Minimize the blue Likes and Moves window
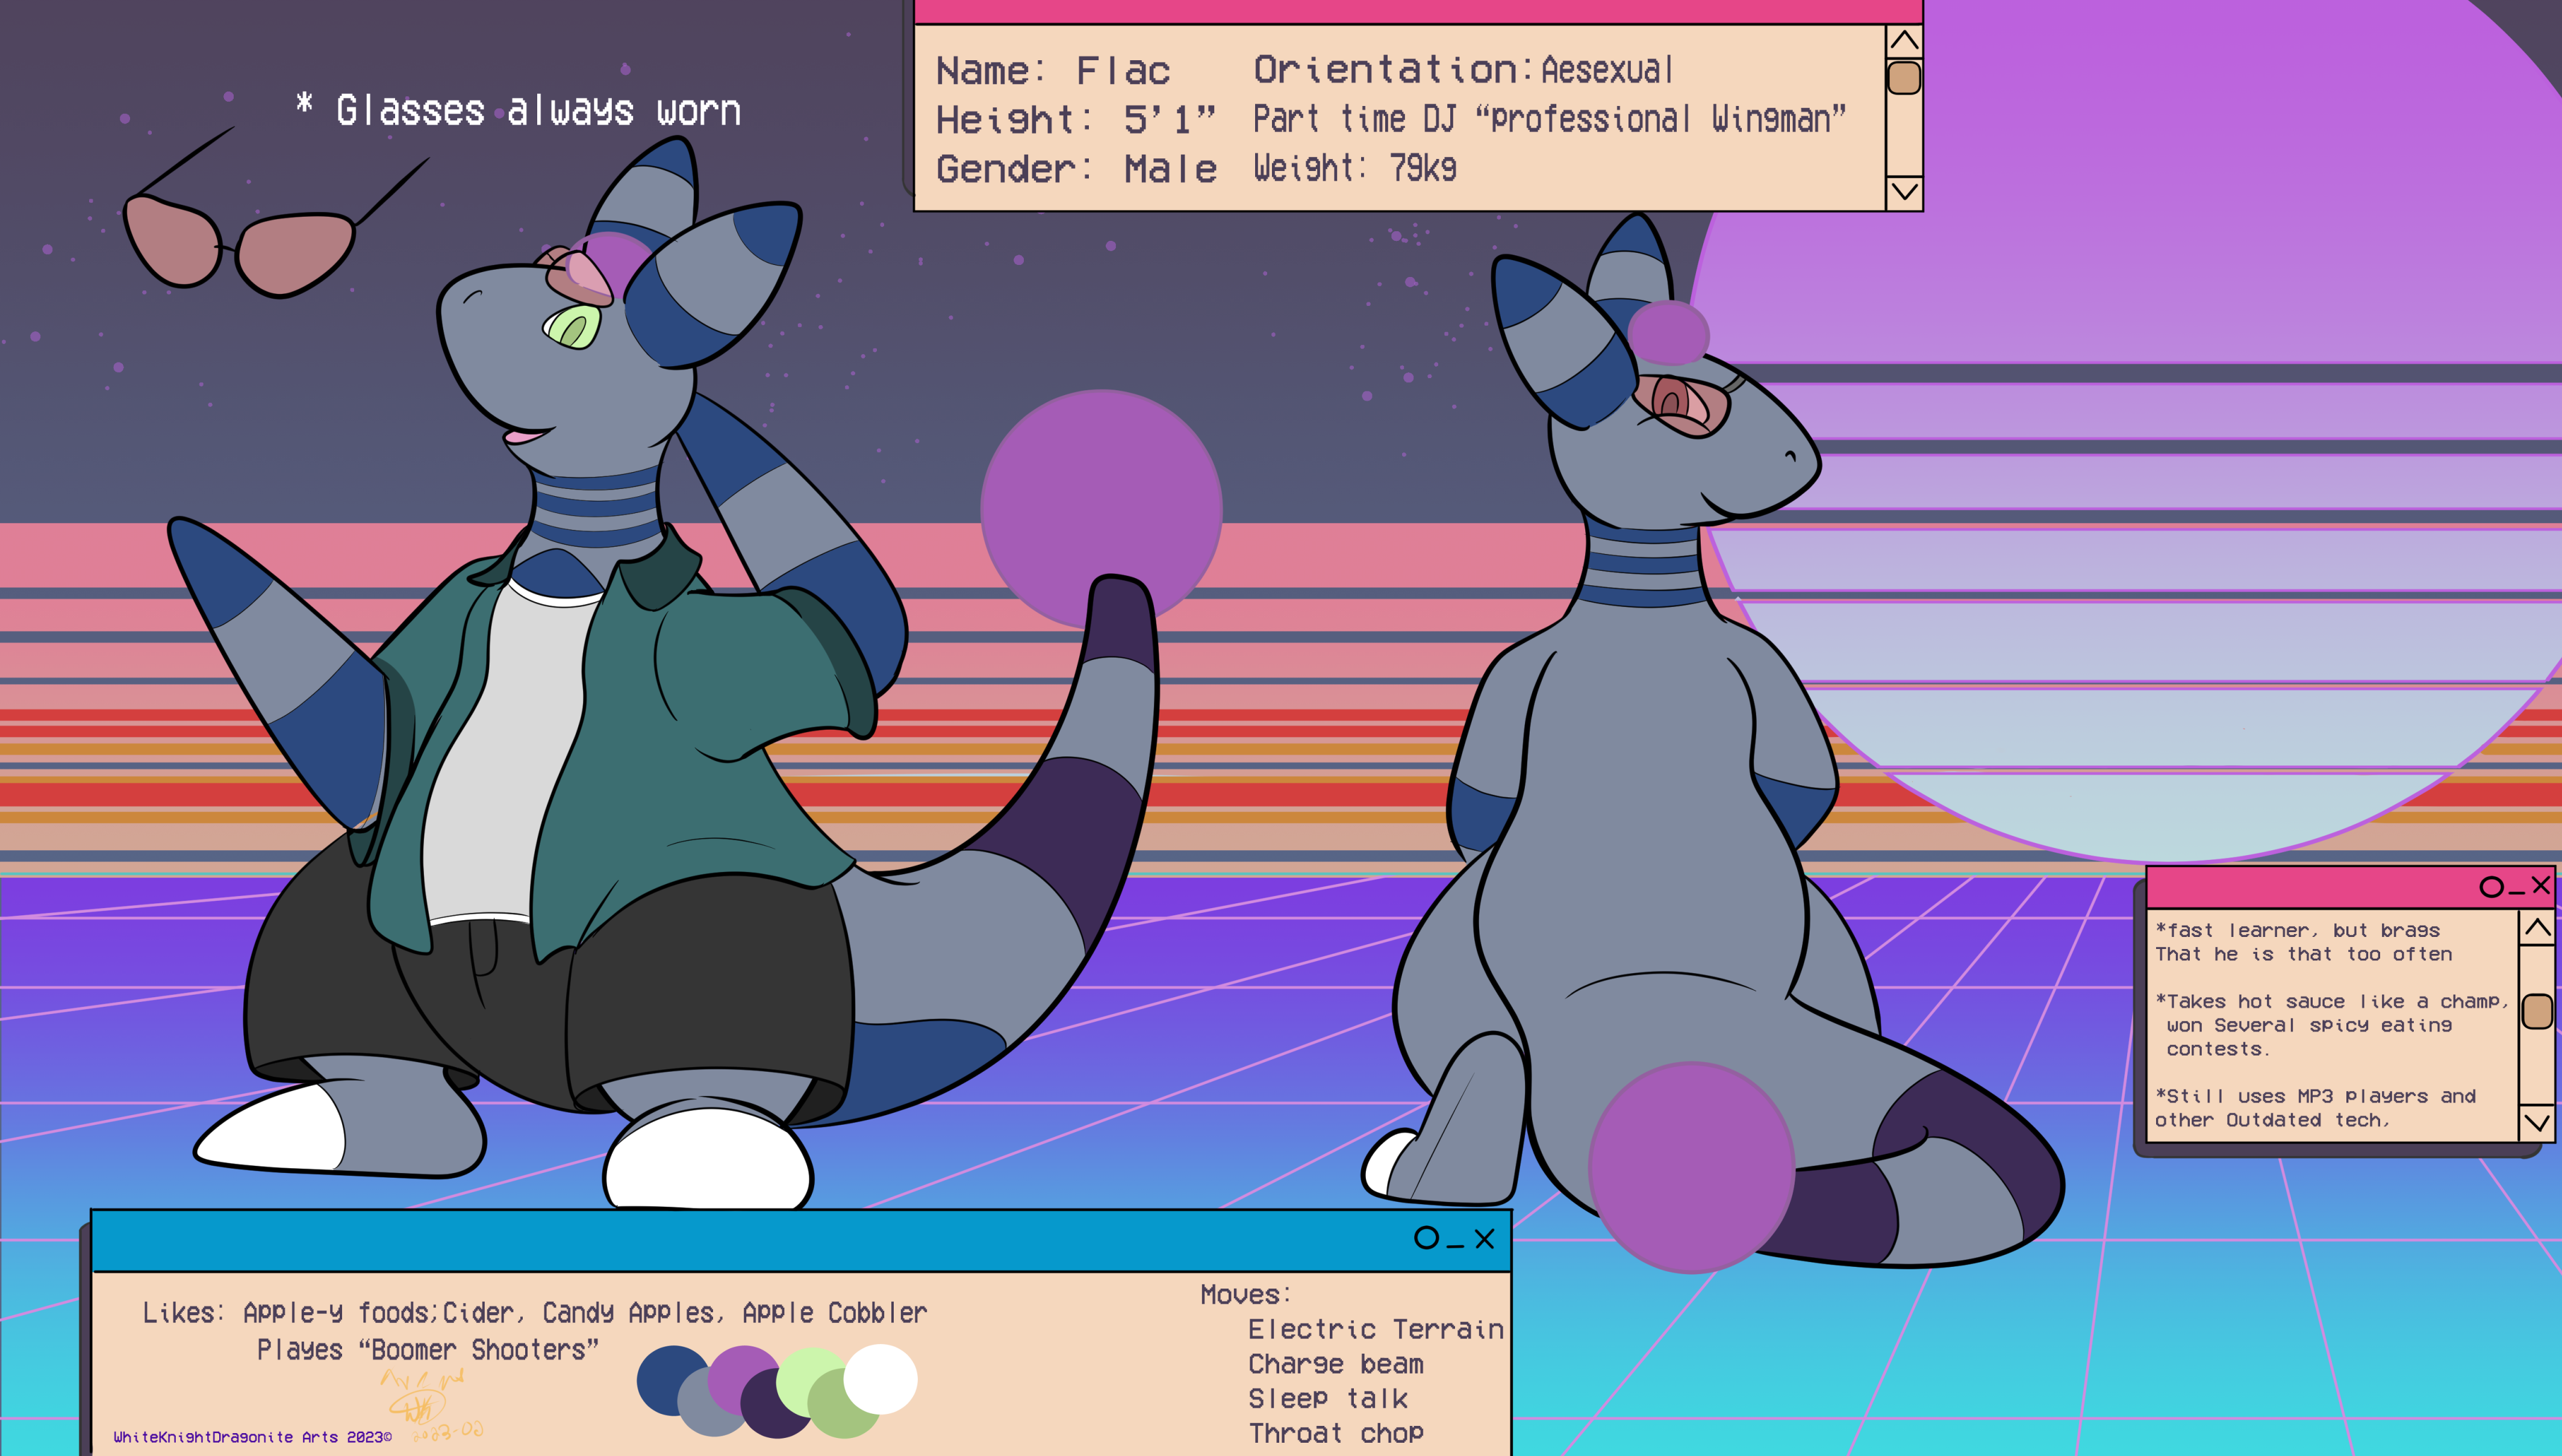 click(x=1456, y=1244)
